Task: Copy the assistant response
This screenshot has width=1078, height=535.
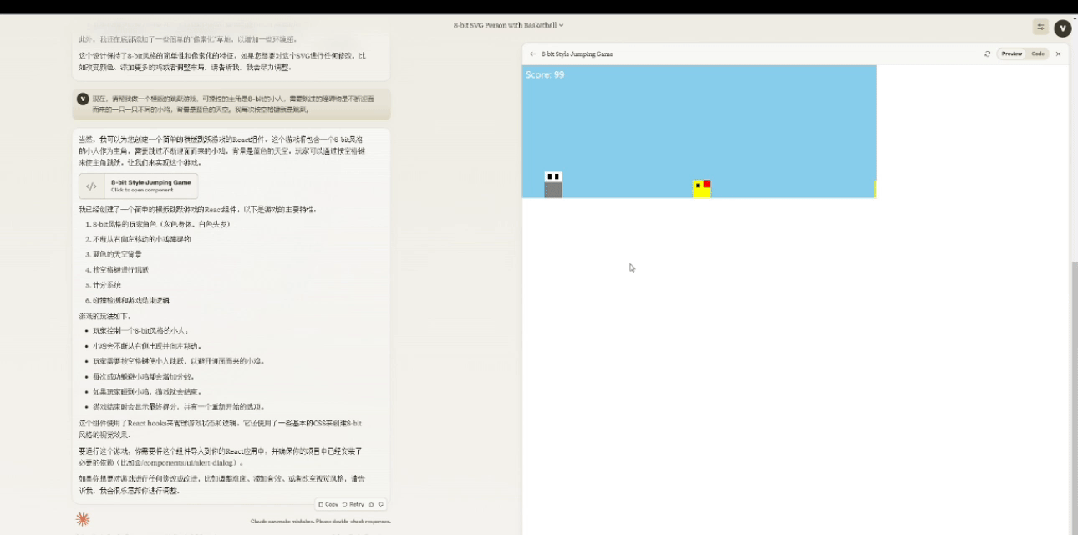Action: 328,504
